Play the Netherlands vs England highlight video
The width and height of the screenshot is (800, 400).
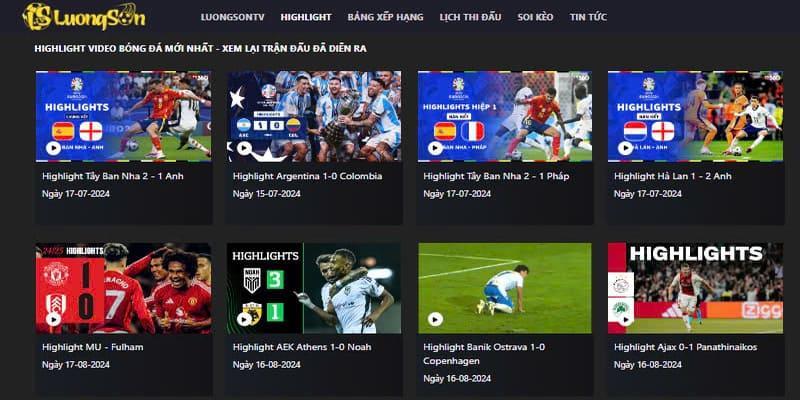626,148
